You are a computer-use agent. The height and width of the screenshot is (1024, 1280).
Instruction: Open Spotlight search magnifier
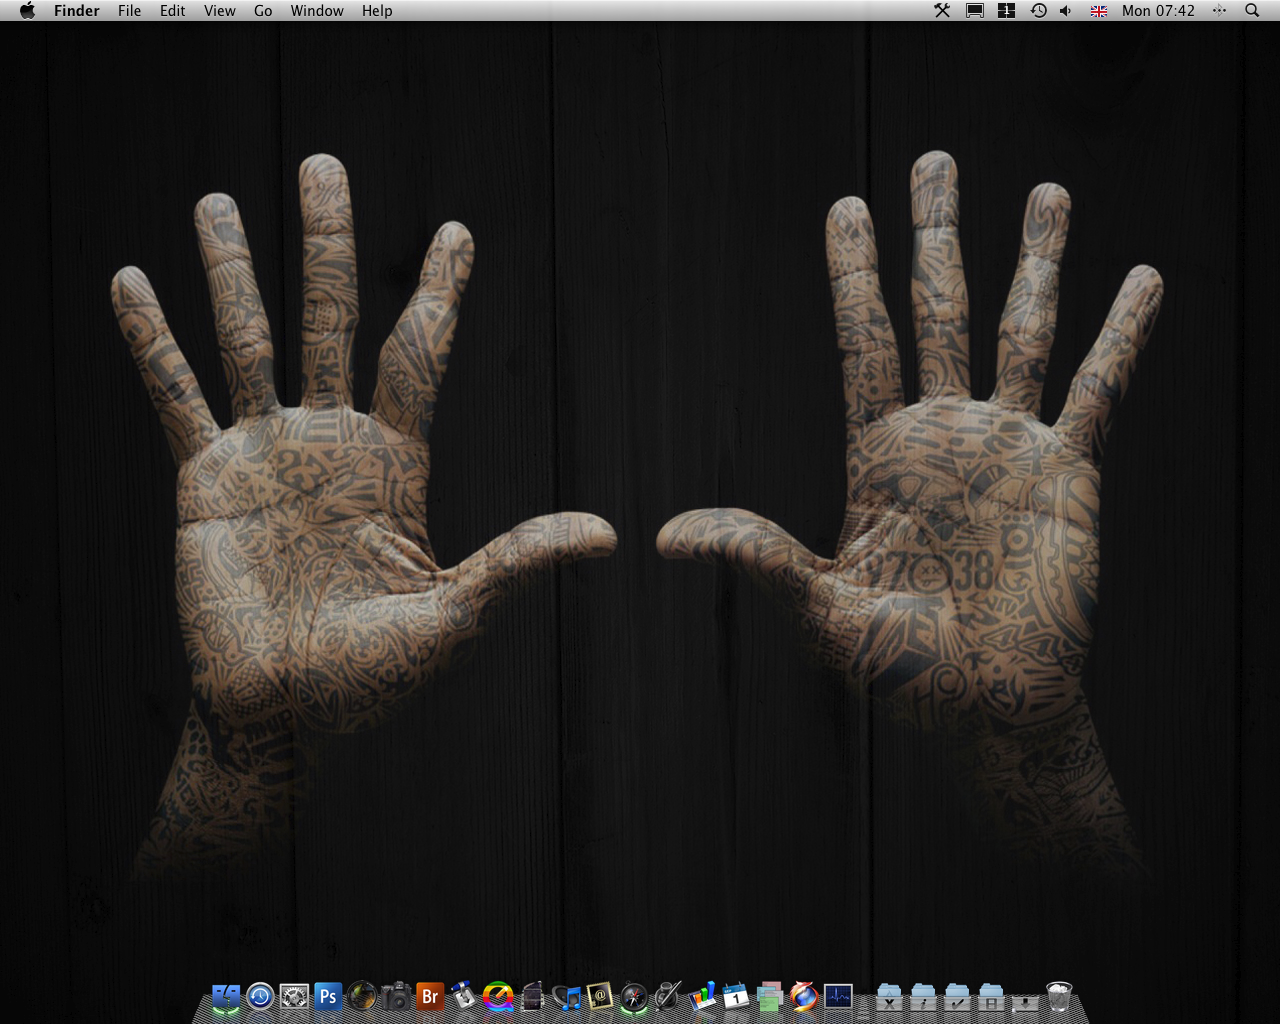(x=1252, y=11)
